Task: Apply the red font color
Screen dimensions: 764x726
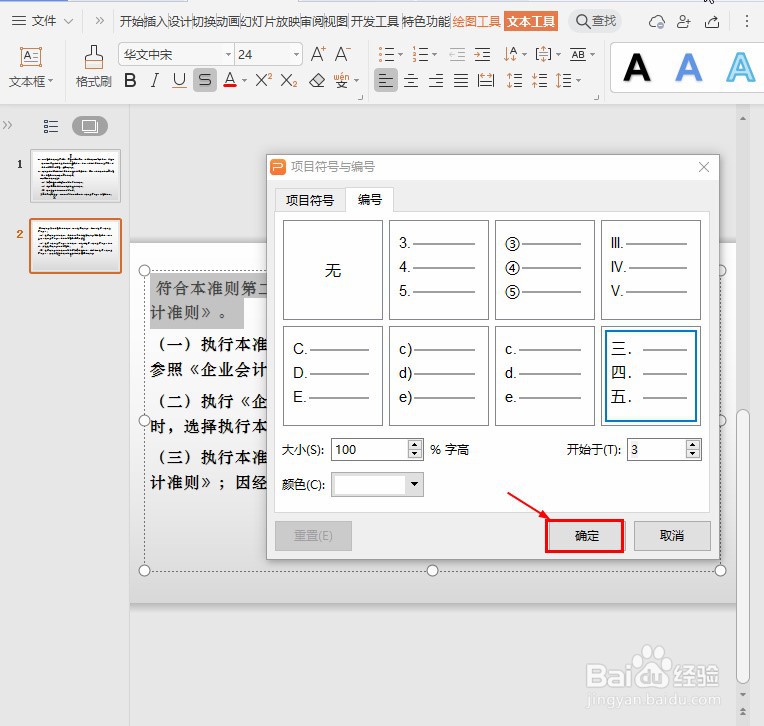Action: click(230, 80)
